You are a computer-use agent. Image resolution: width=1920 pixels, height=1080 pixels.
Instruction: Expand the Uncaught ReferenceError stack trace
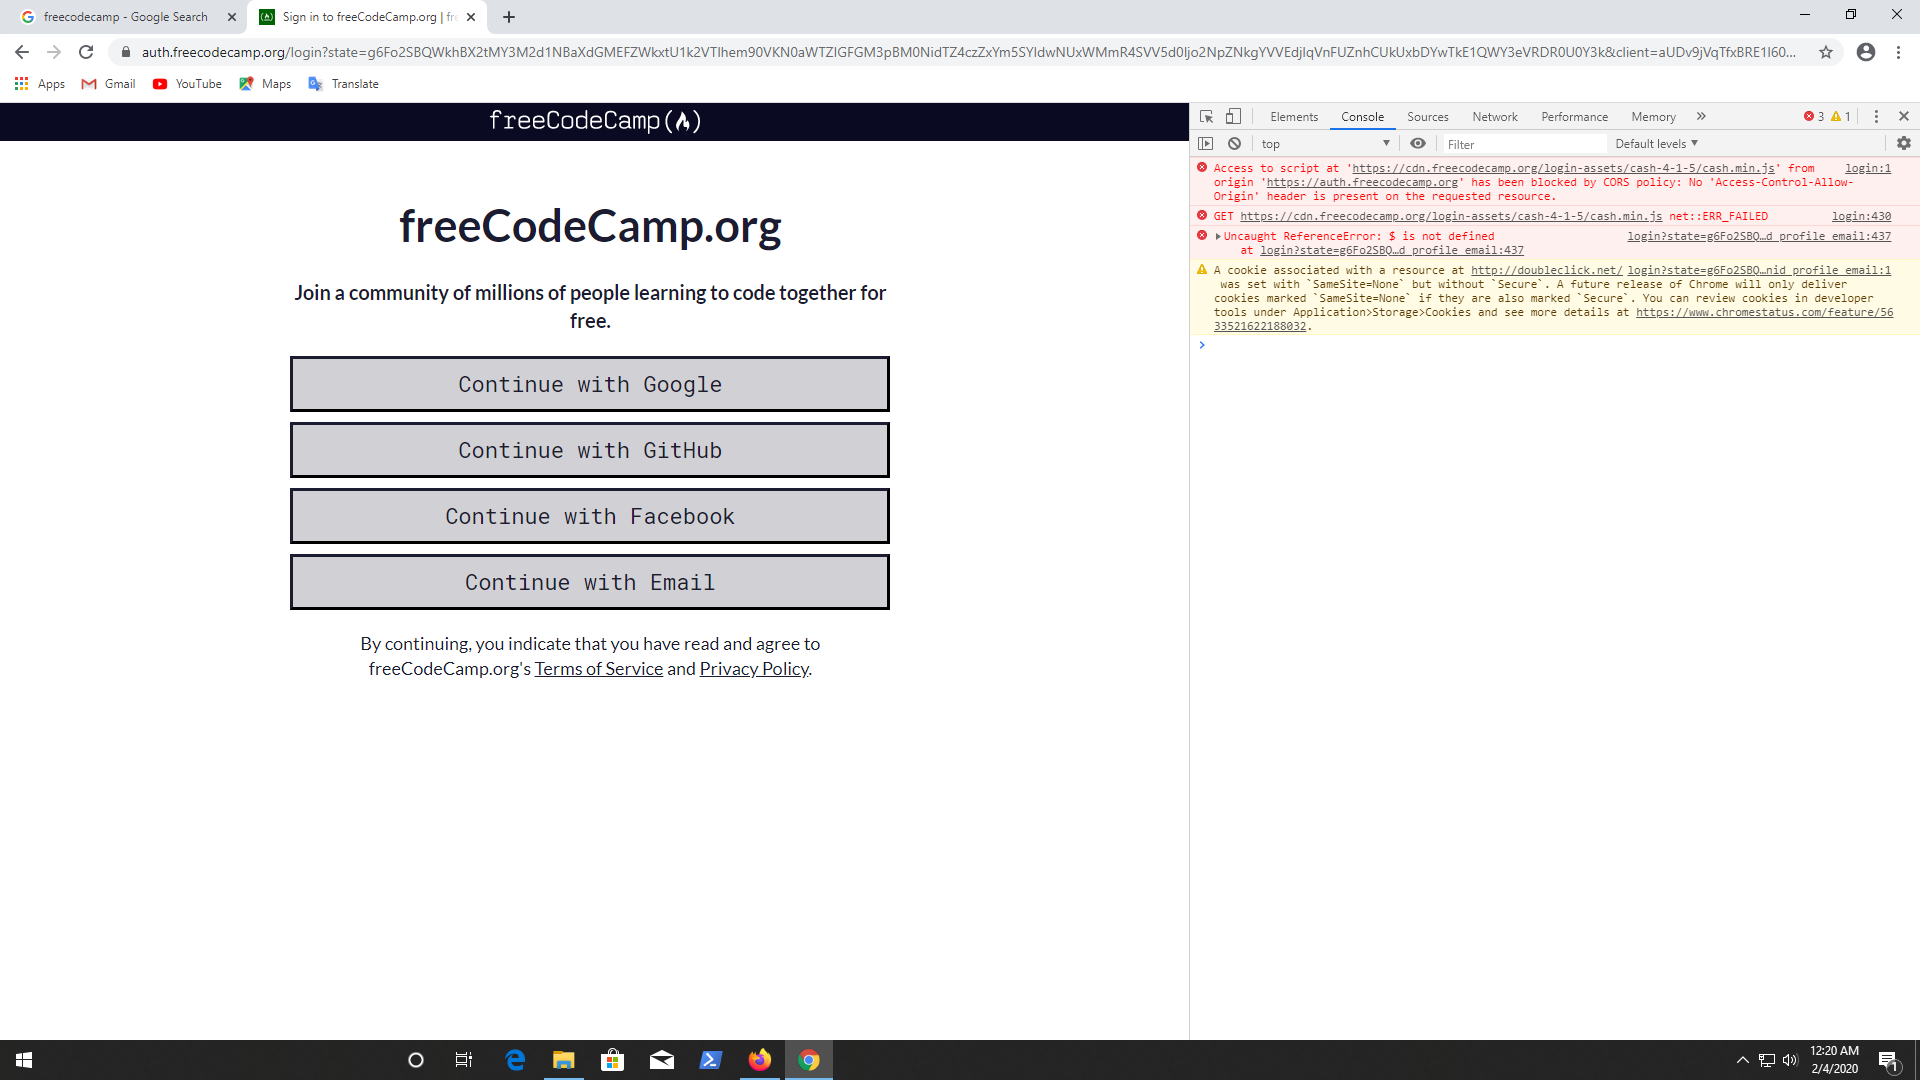[1218, 237]
